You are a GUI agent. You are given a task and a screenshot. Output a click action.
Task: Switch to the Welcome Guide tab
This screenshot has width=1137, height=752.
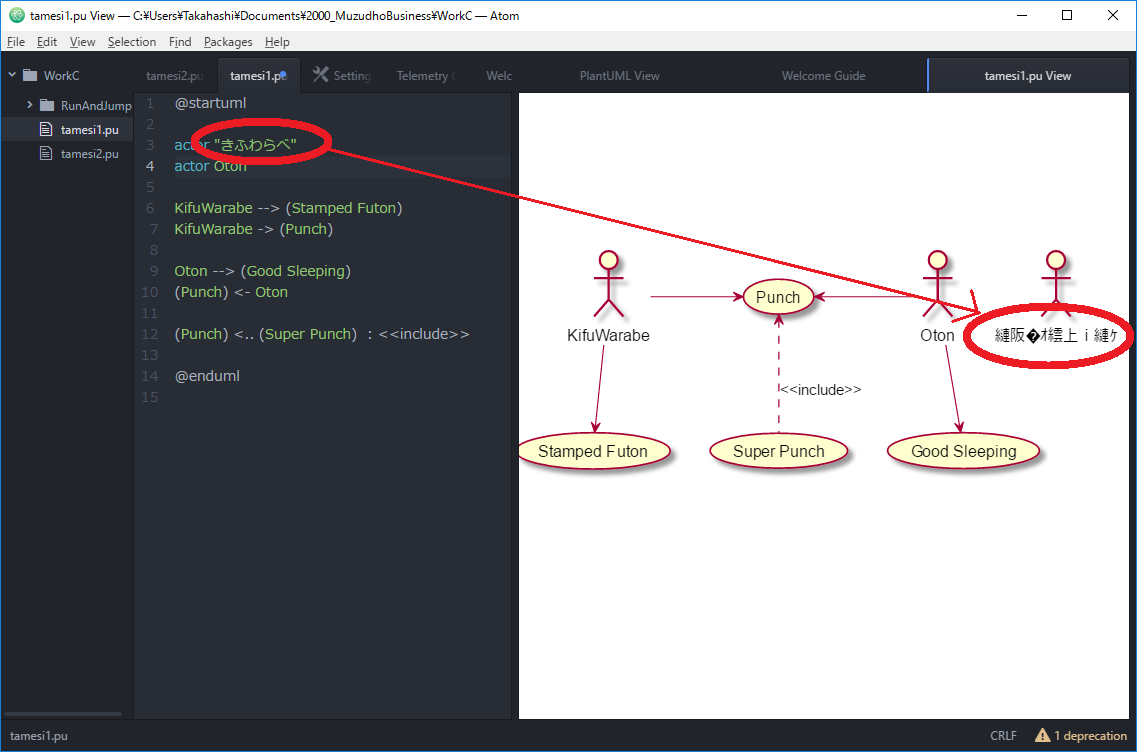click(823, 75)
